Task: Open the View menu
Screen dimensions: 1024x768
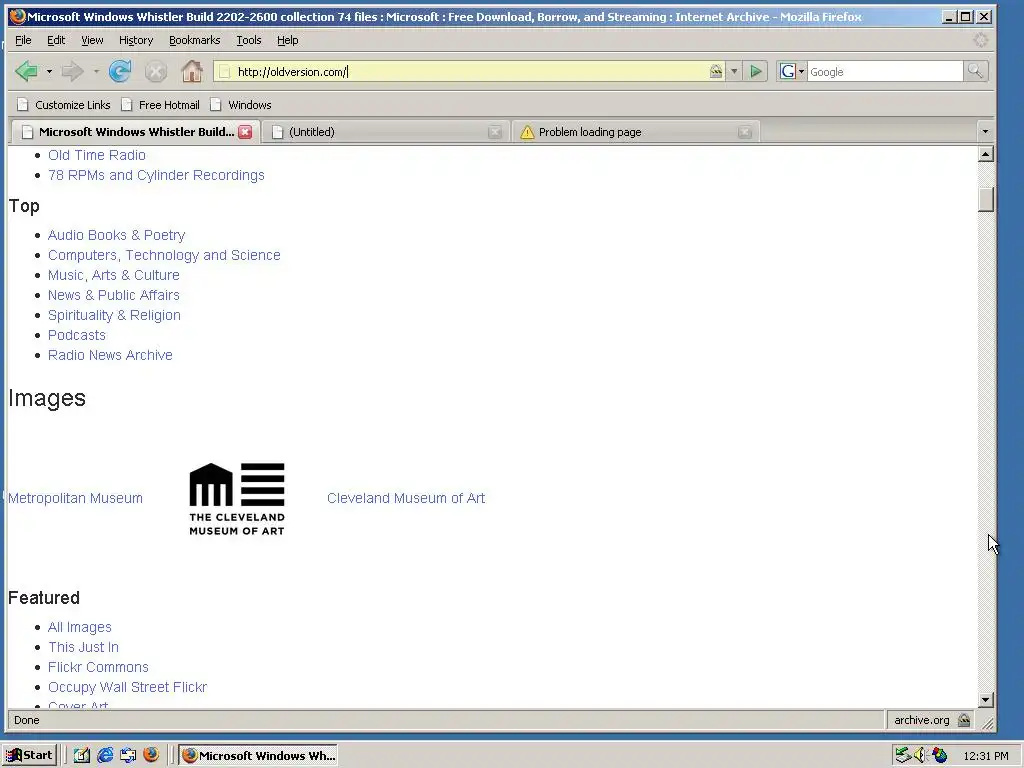Action: tap(92, 40)
